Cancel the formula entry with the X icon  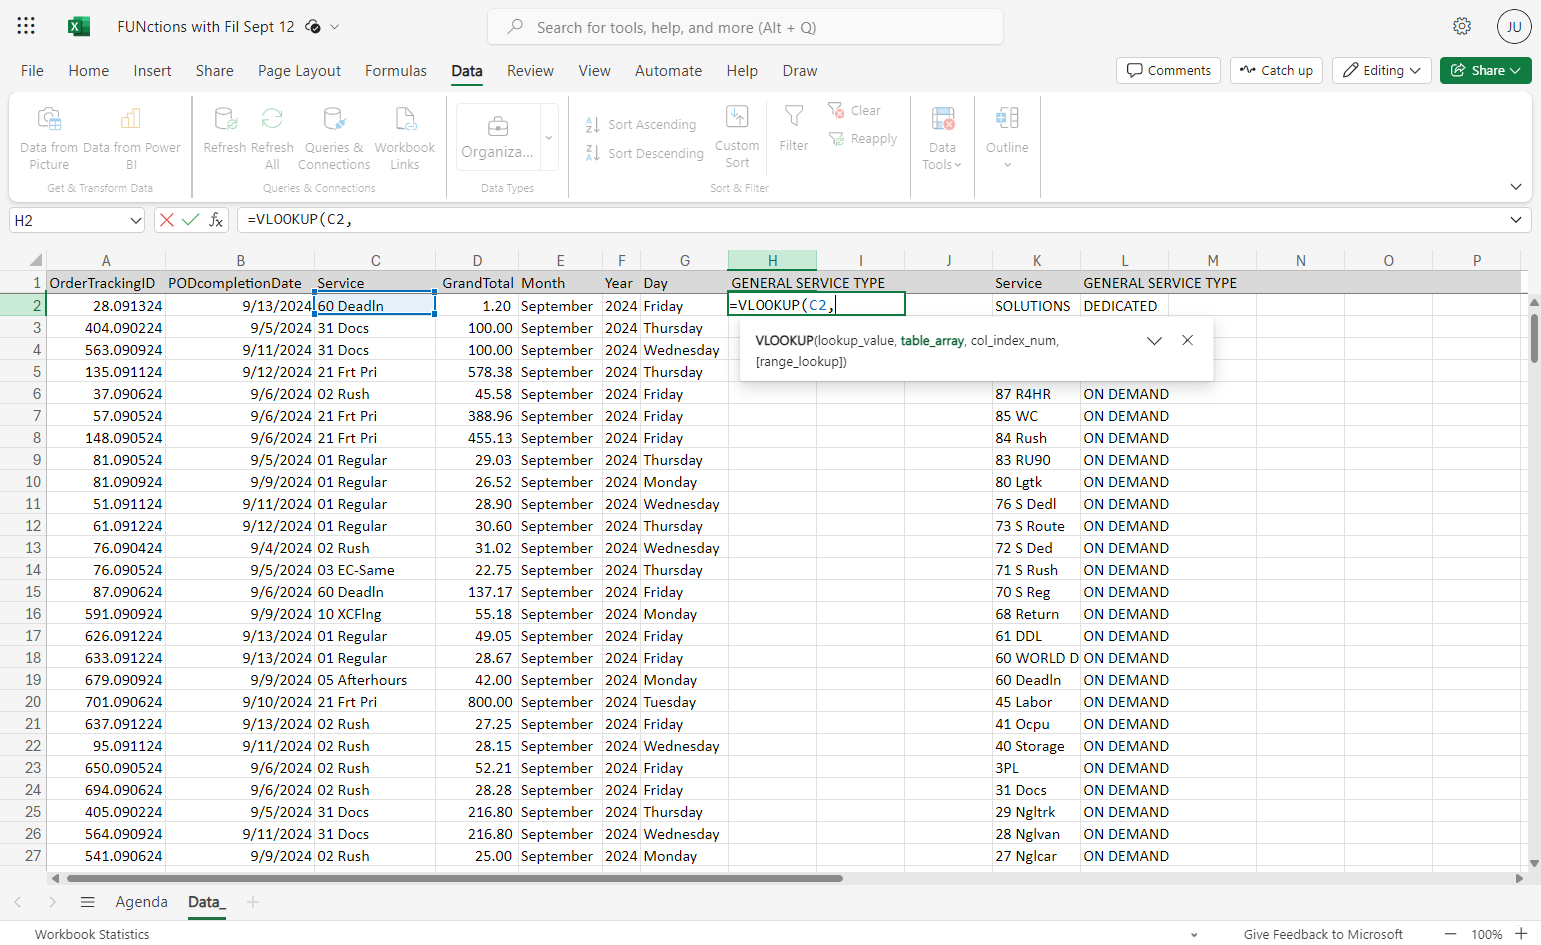(x=167, y=220)
